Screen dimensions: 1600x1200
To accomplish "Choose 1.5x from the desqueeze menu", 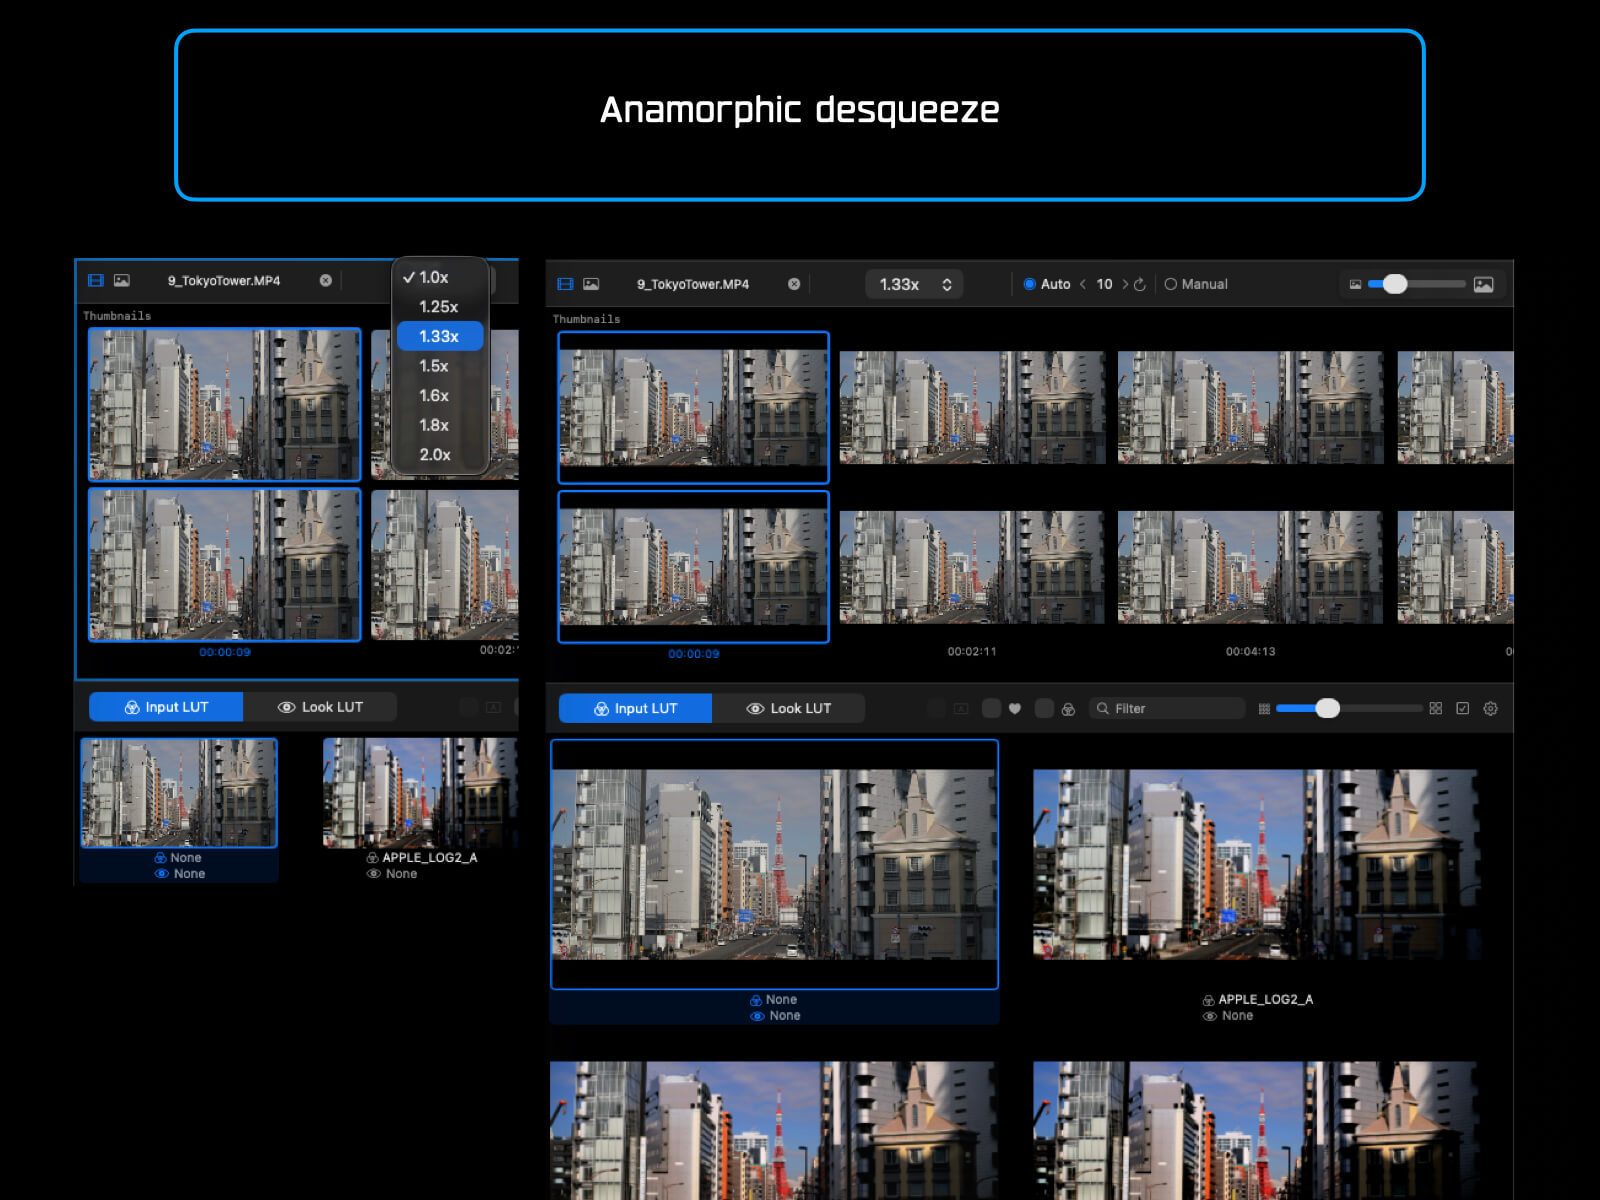I will [x=434, y=366].
